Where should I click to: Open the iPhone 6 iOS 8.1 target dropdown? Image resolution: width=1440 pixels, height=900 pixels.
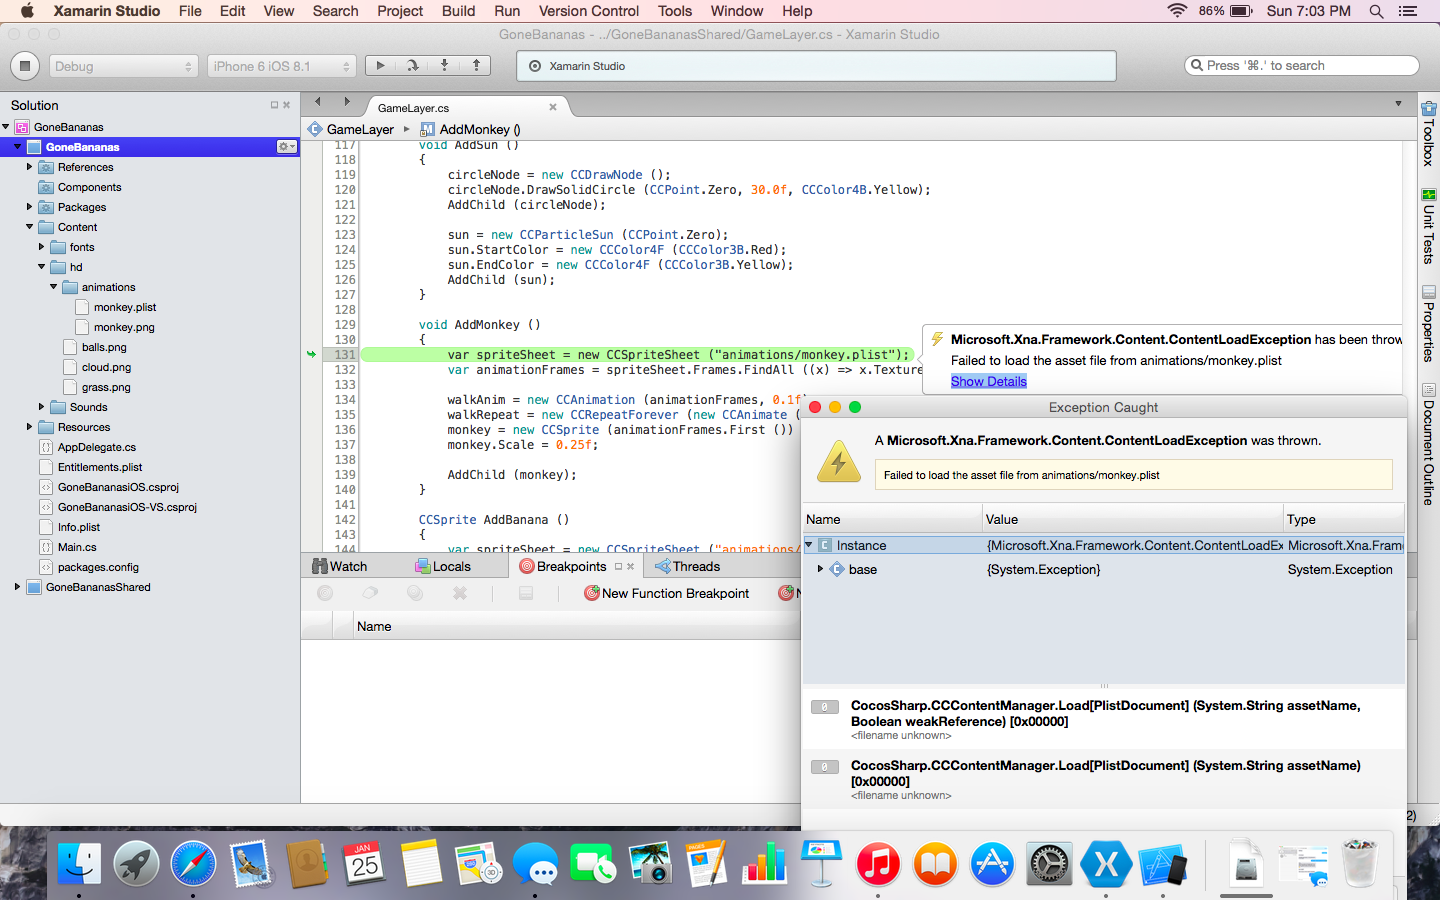click(x=282, y=66)
